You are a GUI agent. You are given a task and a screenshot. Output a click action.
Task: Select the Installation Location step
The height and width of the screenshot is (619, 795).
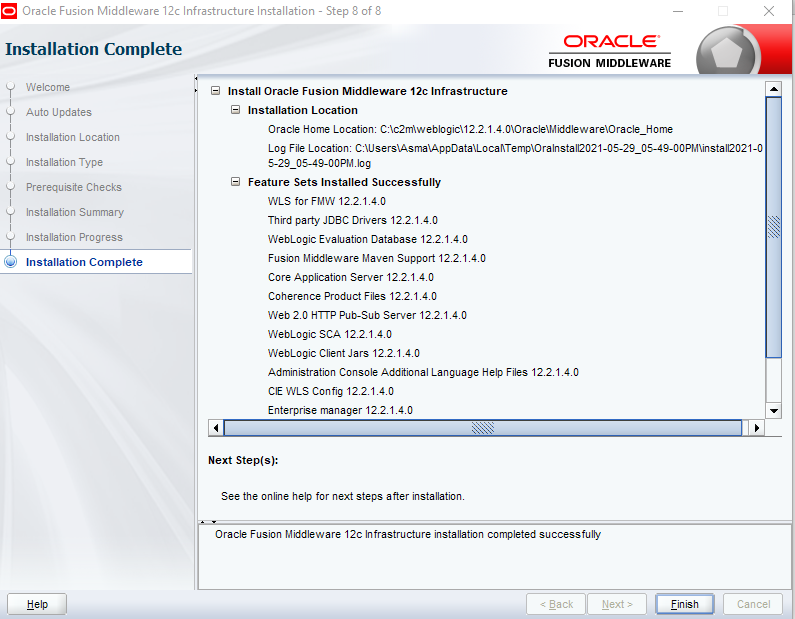tap(73, 137)
